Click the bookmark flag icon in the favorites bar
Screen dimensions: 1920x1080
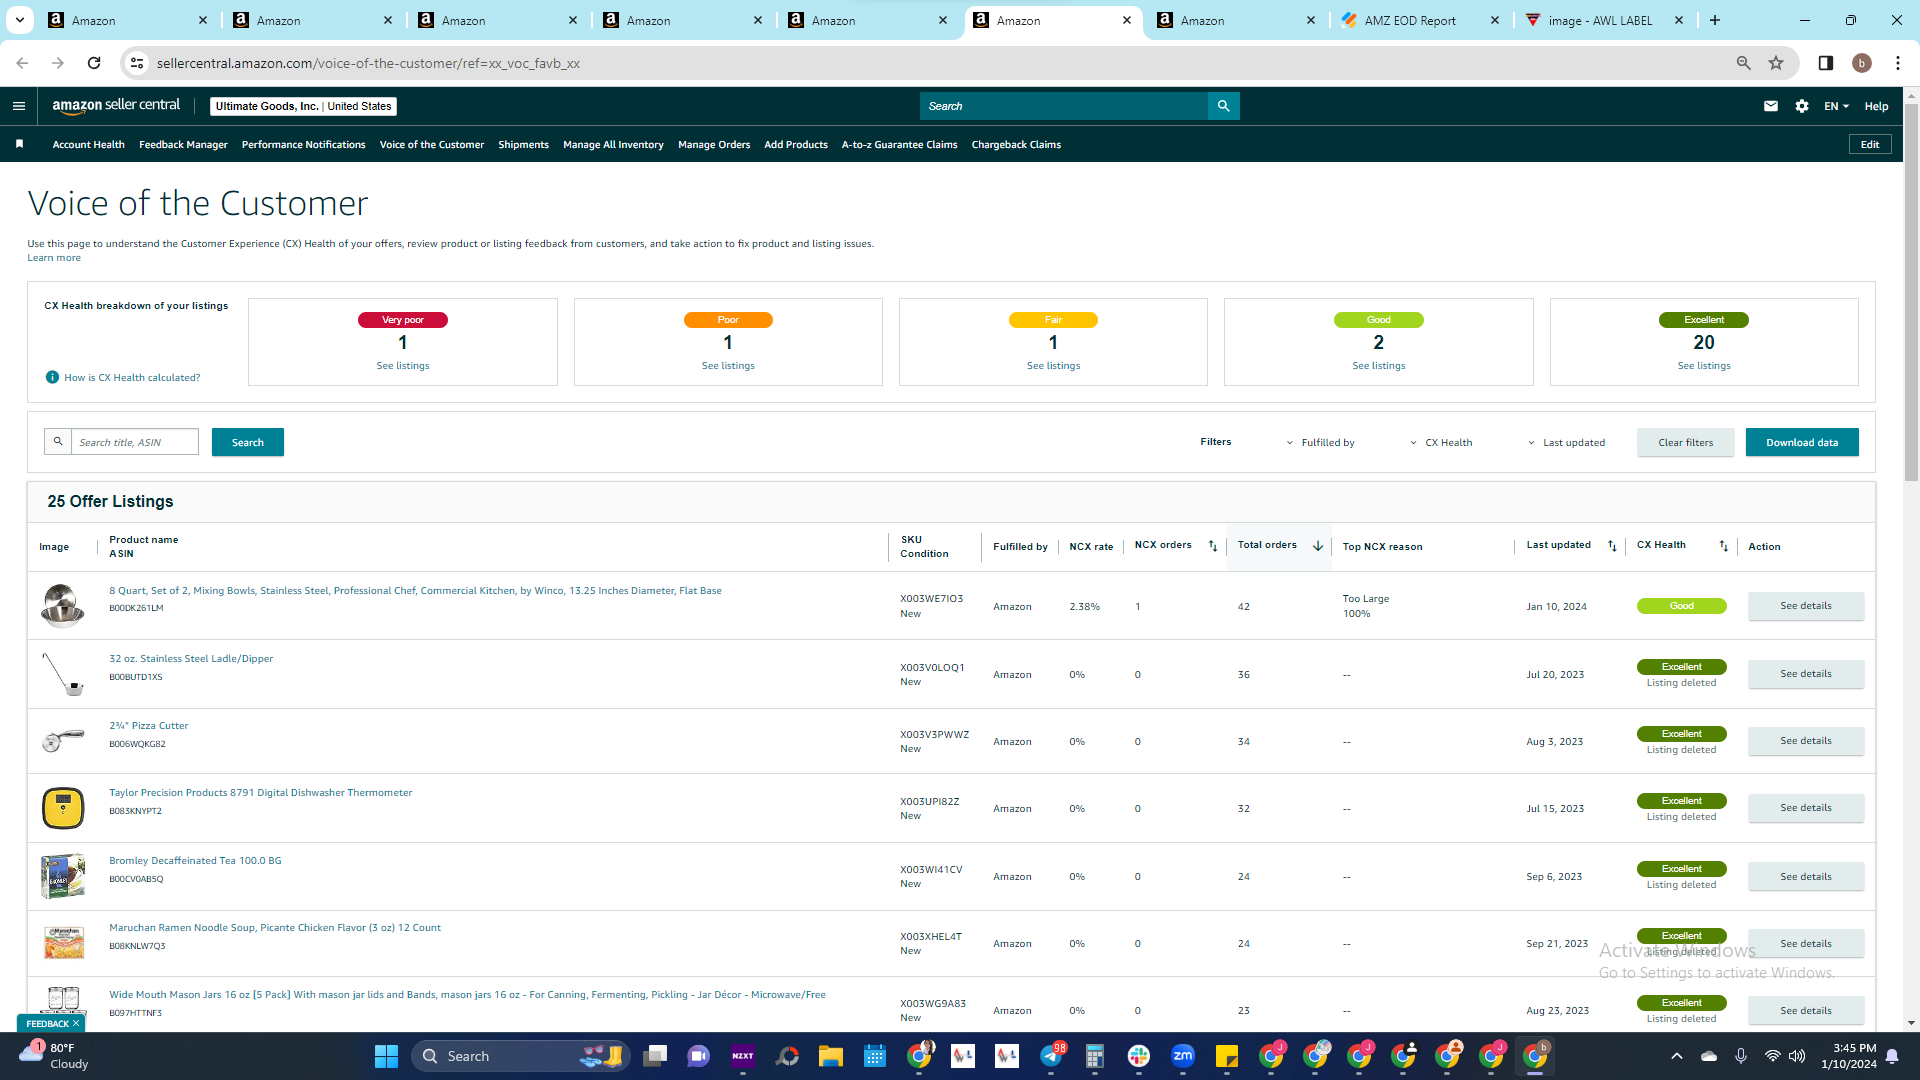[19, 144]
